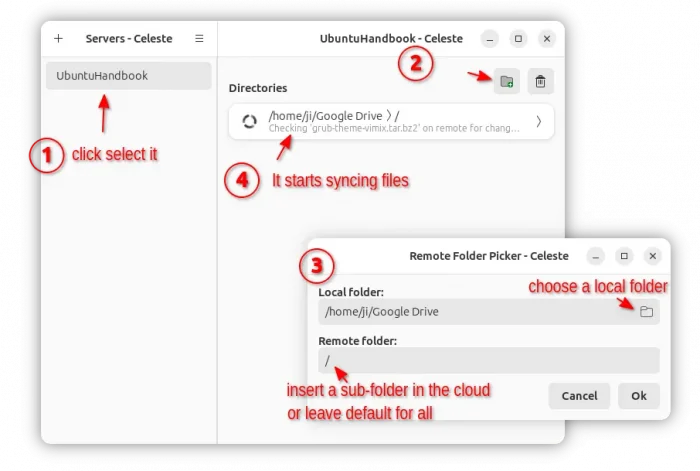Click the plus icon to add a server
This screenshot has width=700, height=471.
click(x=58, y=39)
